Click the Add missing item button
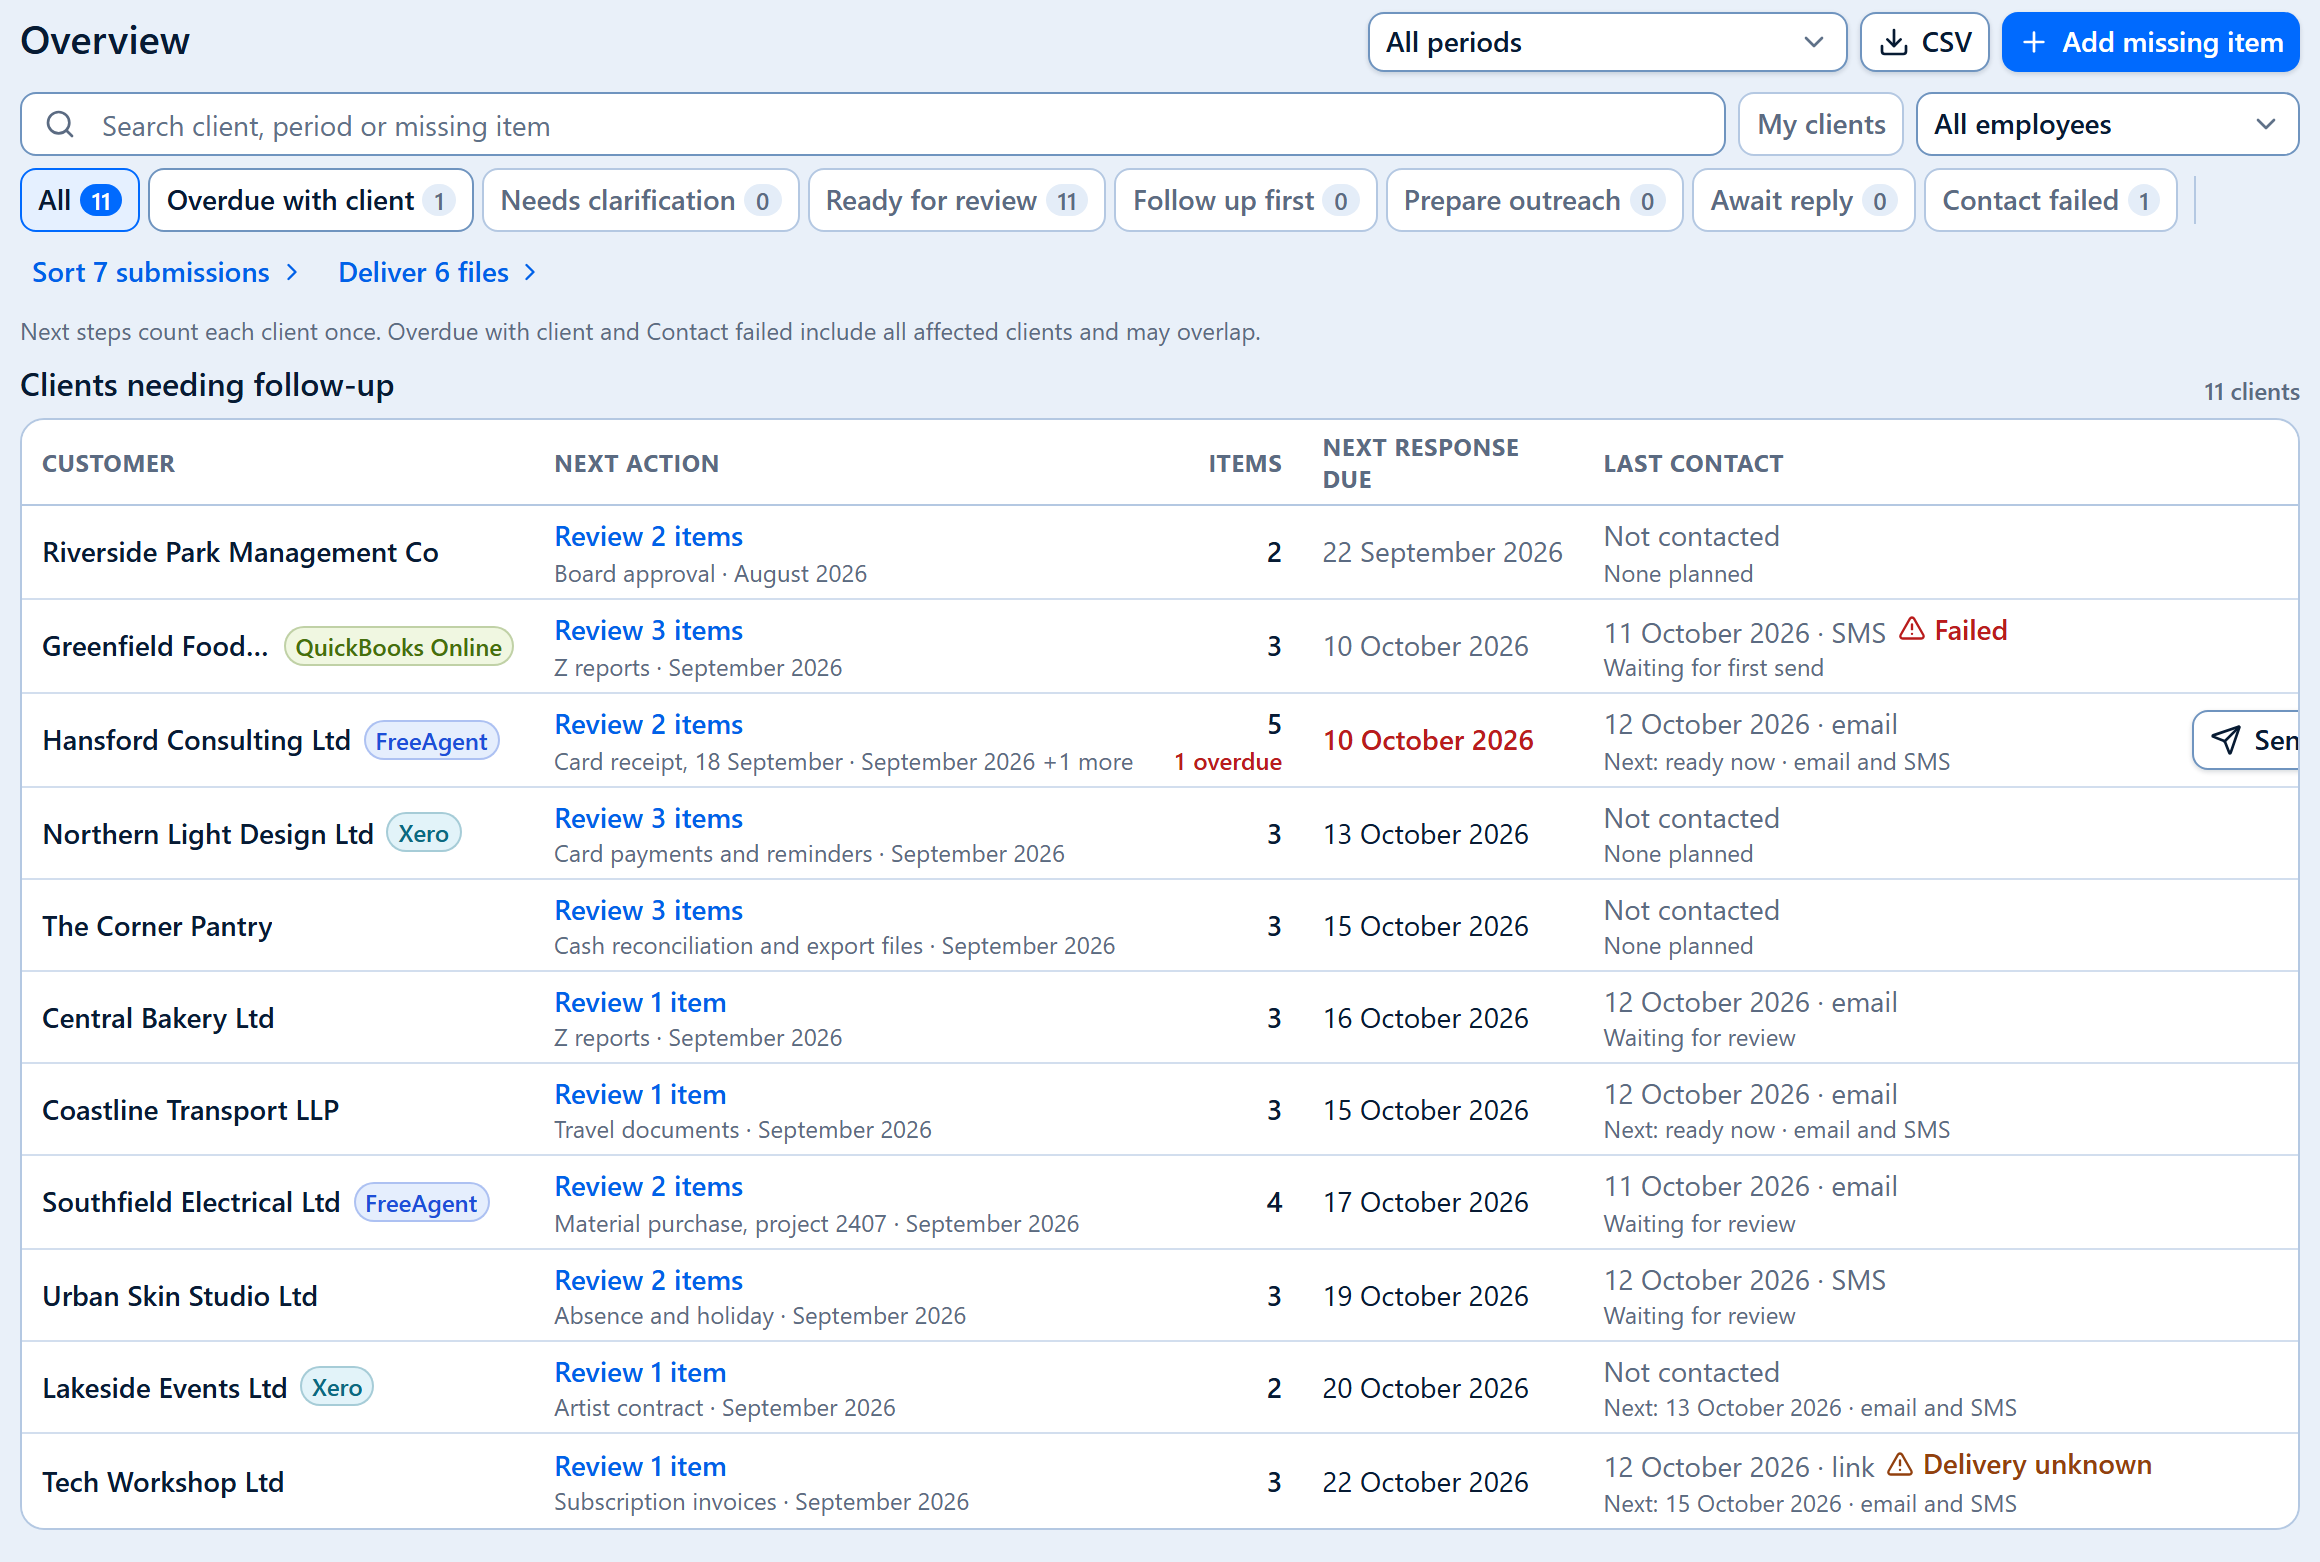This screenshot has width=2320, height=1562. (x=2150, y=42)
